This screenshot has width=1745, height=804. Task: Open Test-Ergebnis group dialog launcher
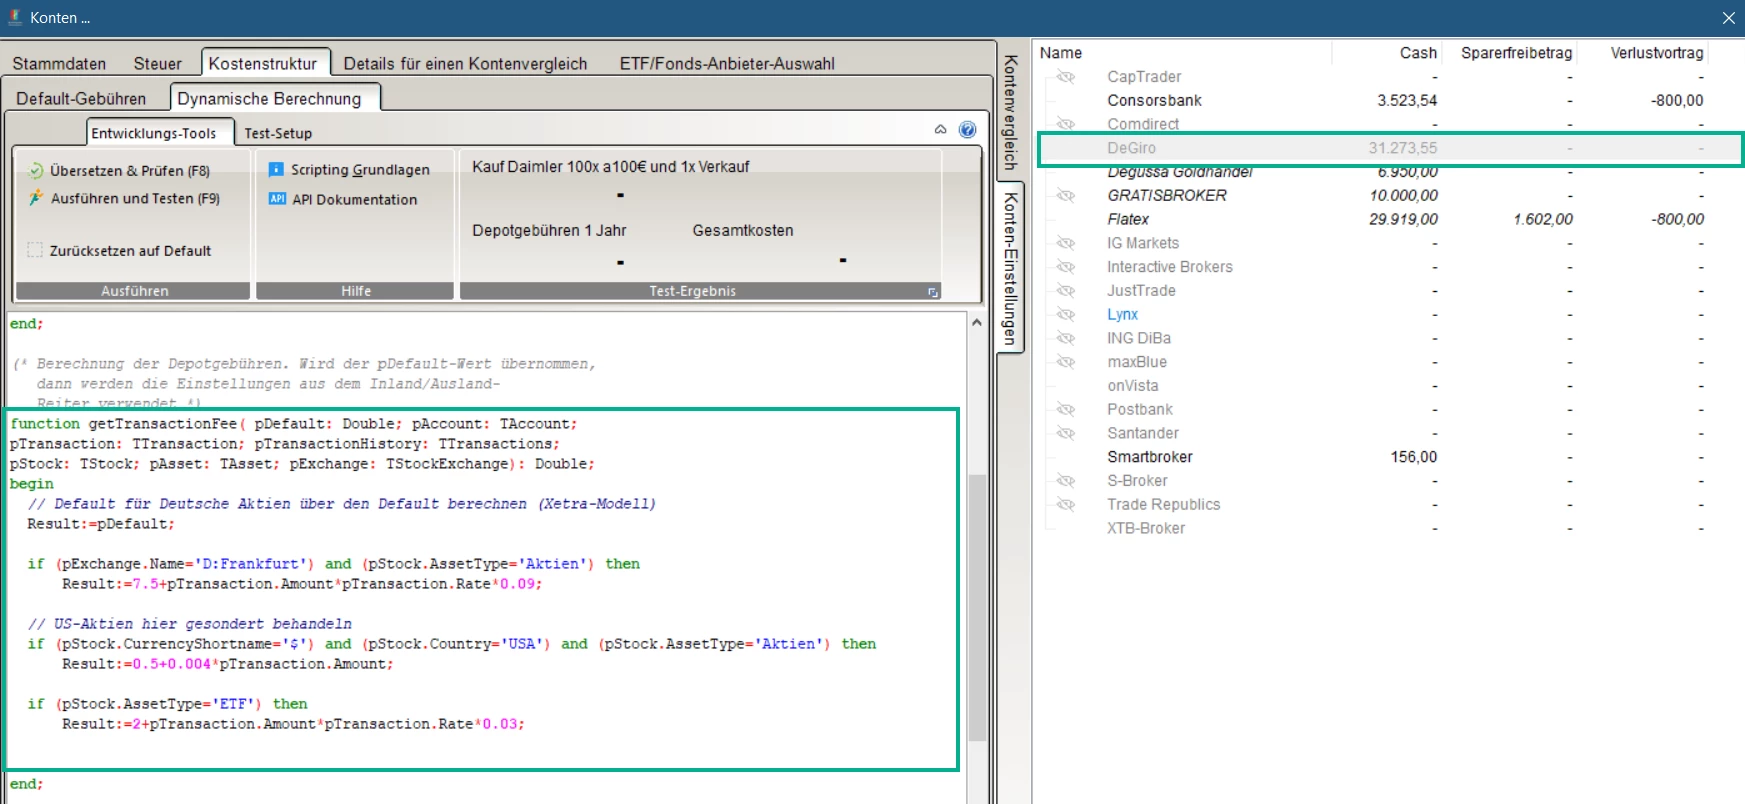click(x=933, y=292)
